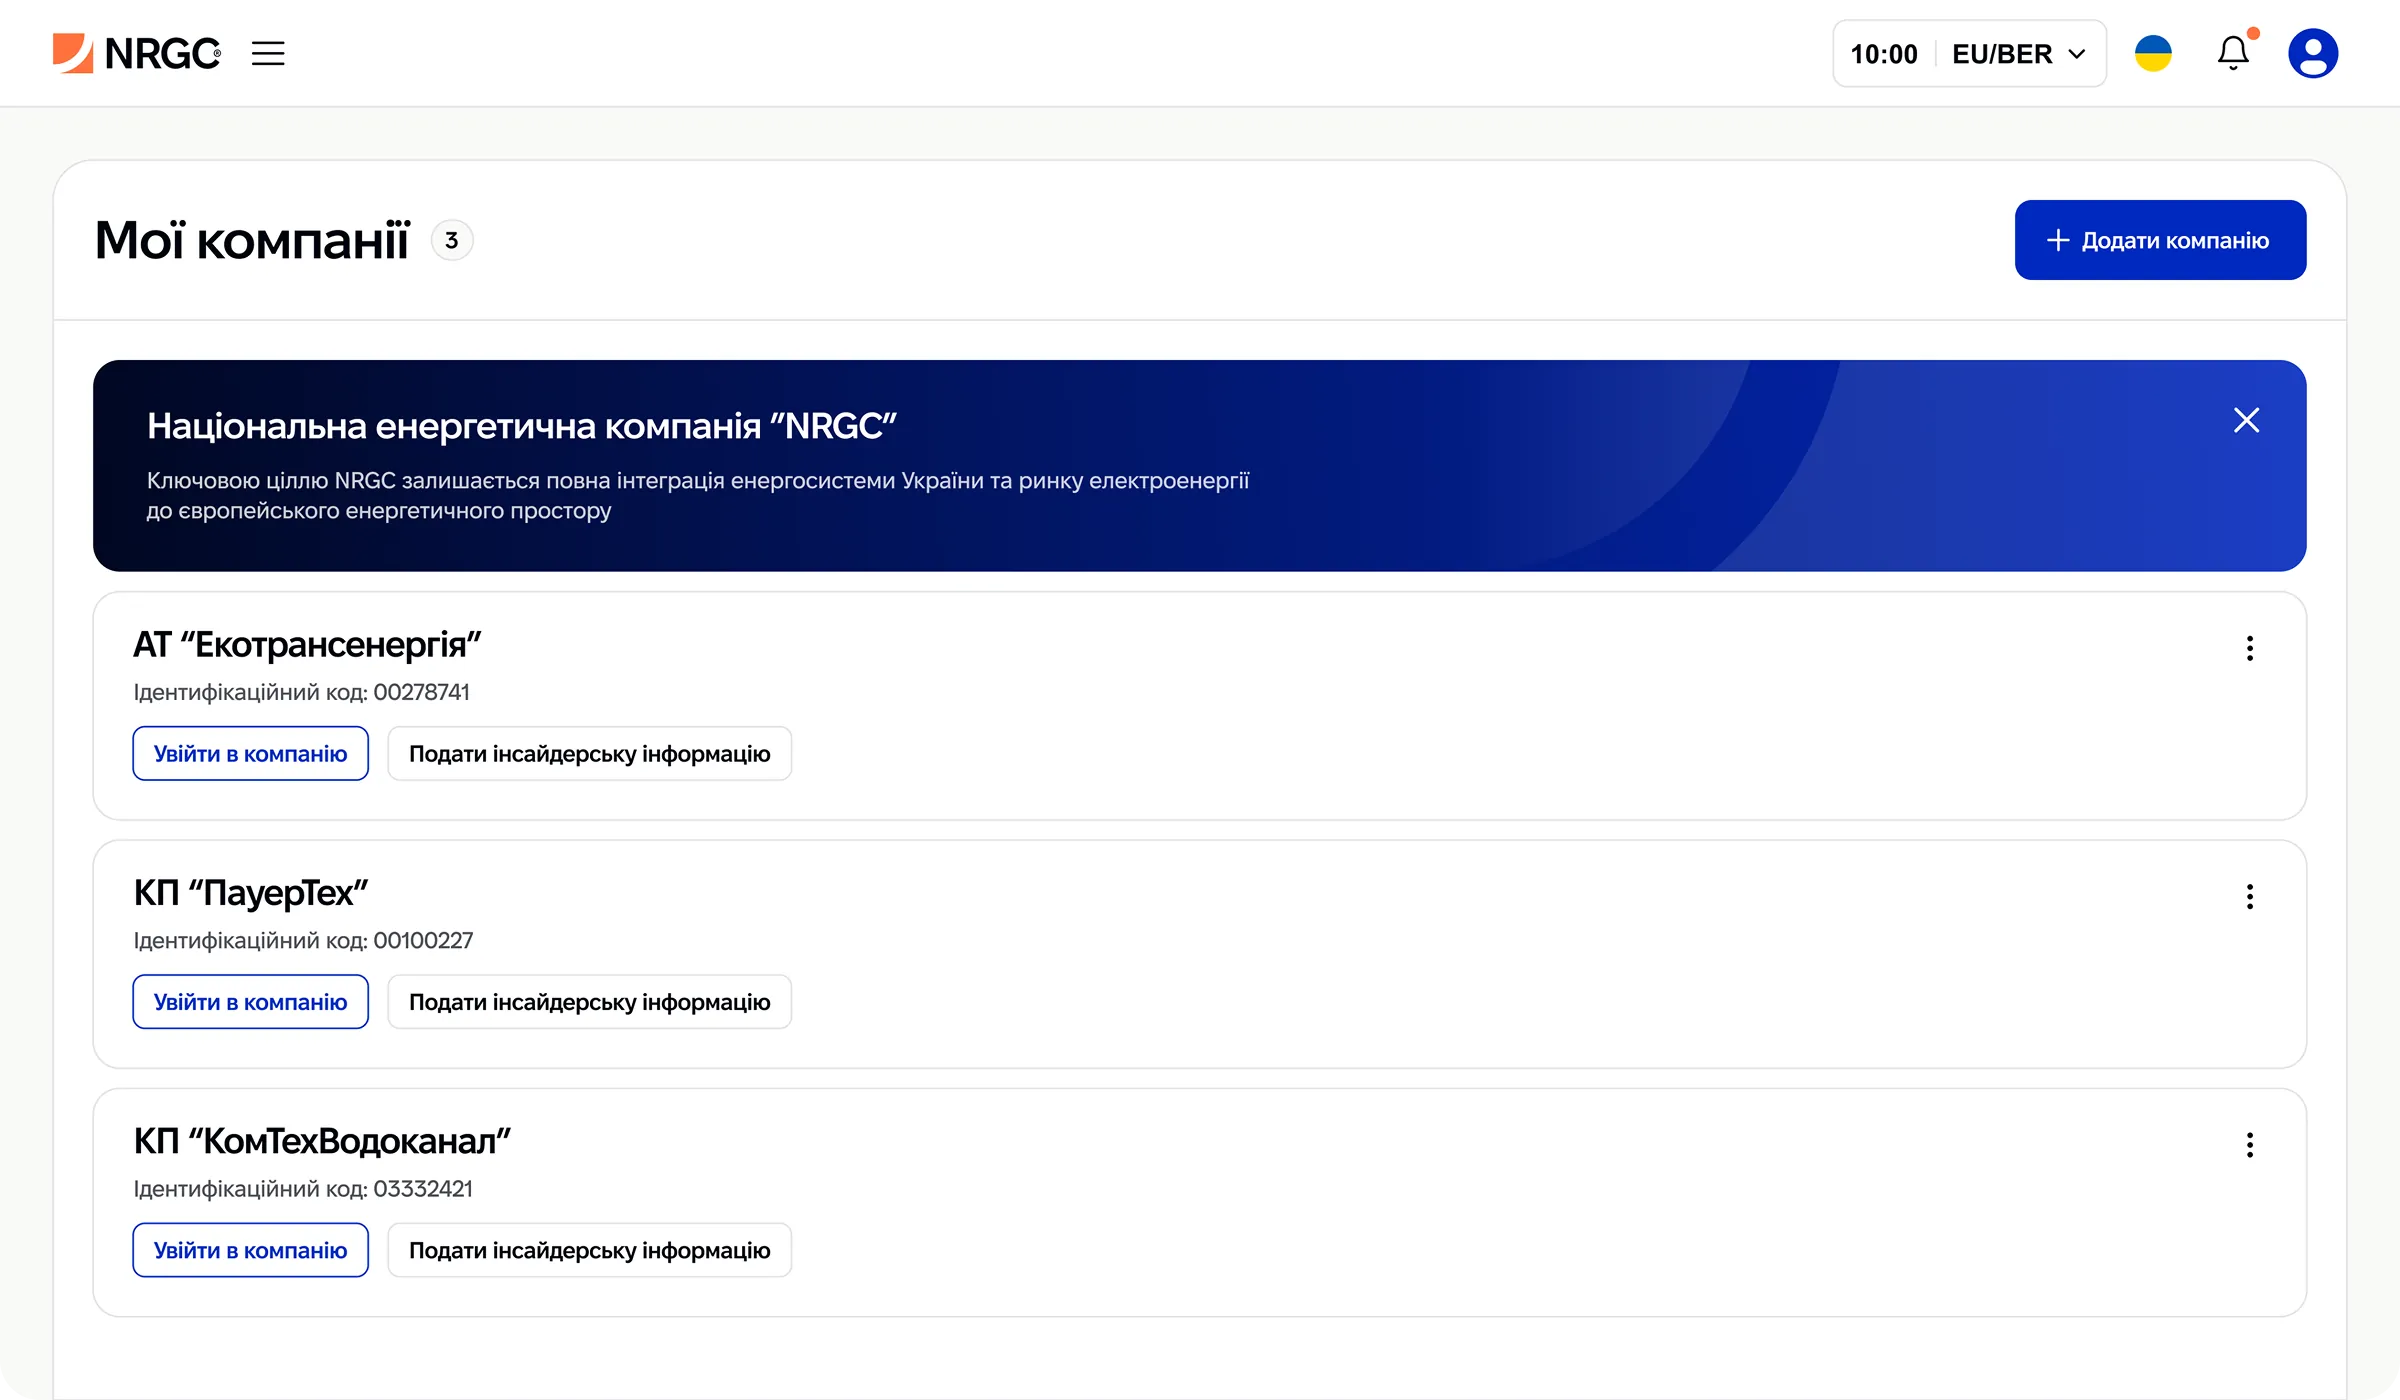The image size is (2400, 1400).
Task: Click the companies count badge 3
Action: [x=452, y=240]
